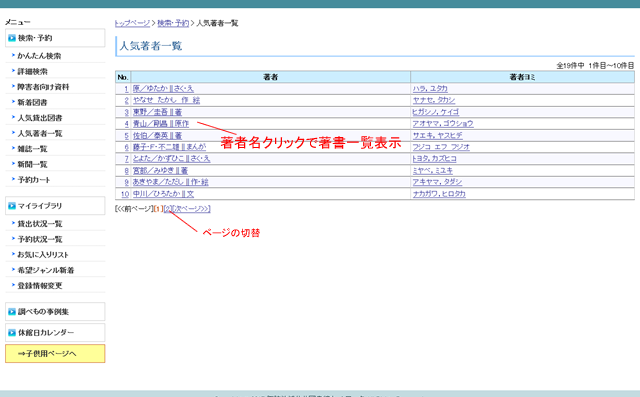Image resolution: width=640 pixels, height=397 pixels.
Task: Click the 検索・予約 menu header icon
Action: click(12, 38)
